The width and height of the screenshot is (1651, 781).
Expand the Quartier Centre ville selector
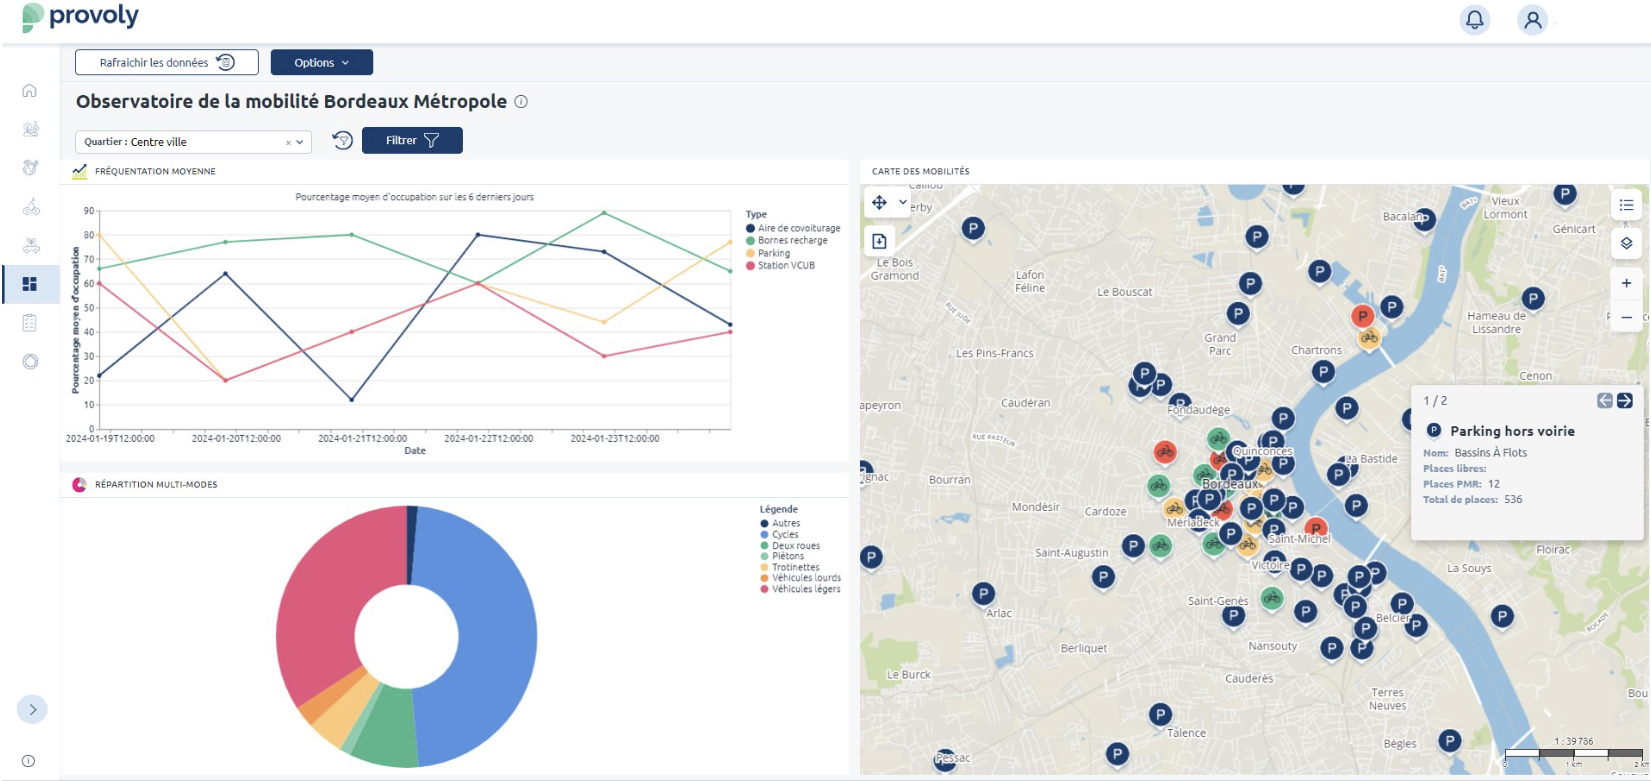click(x=299, y=142)
